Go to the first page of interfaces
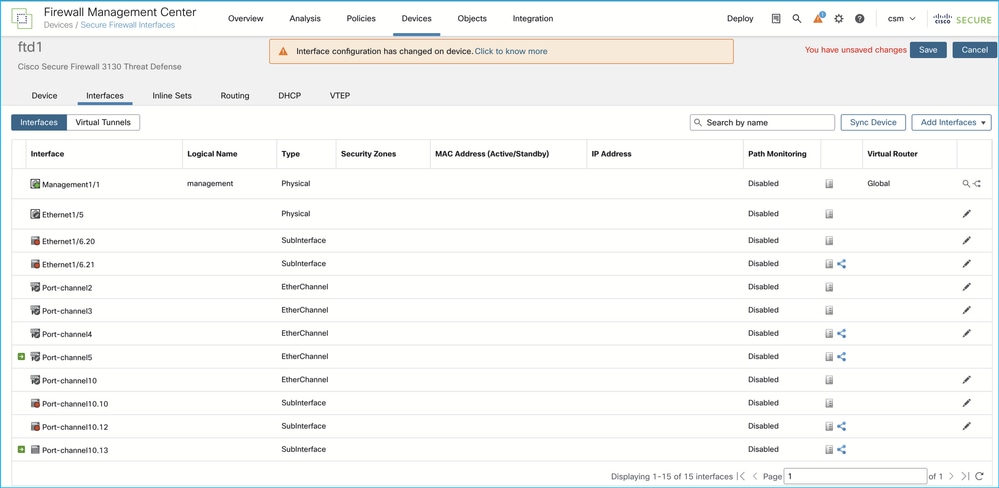This screenshot has height=488, width=999. point(741,476)
